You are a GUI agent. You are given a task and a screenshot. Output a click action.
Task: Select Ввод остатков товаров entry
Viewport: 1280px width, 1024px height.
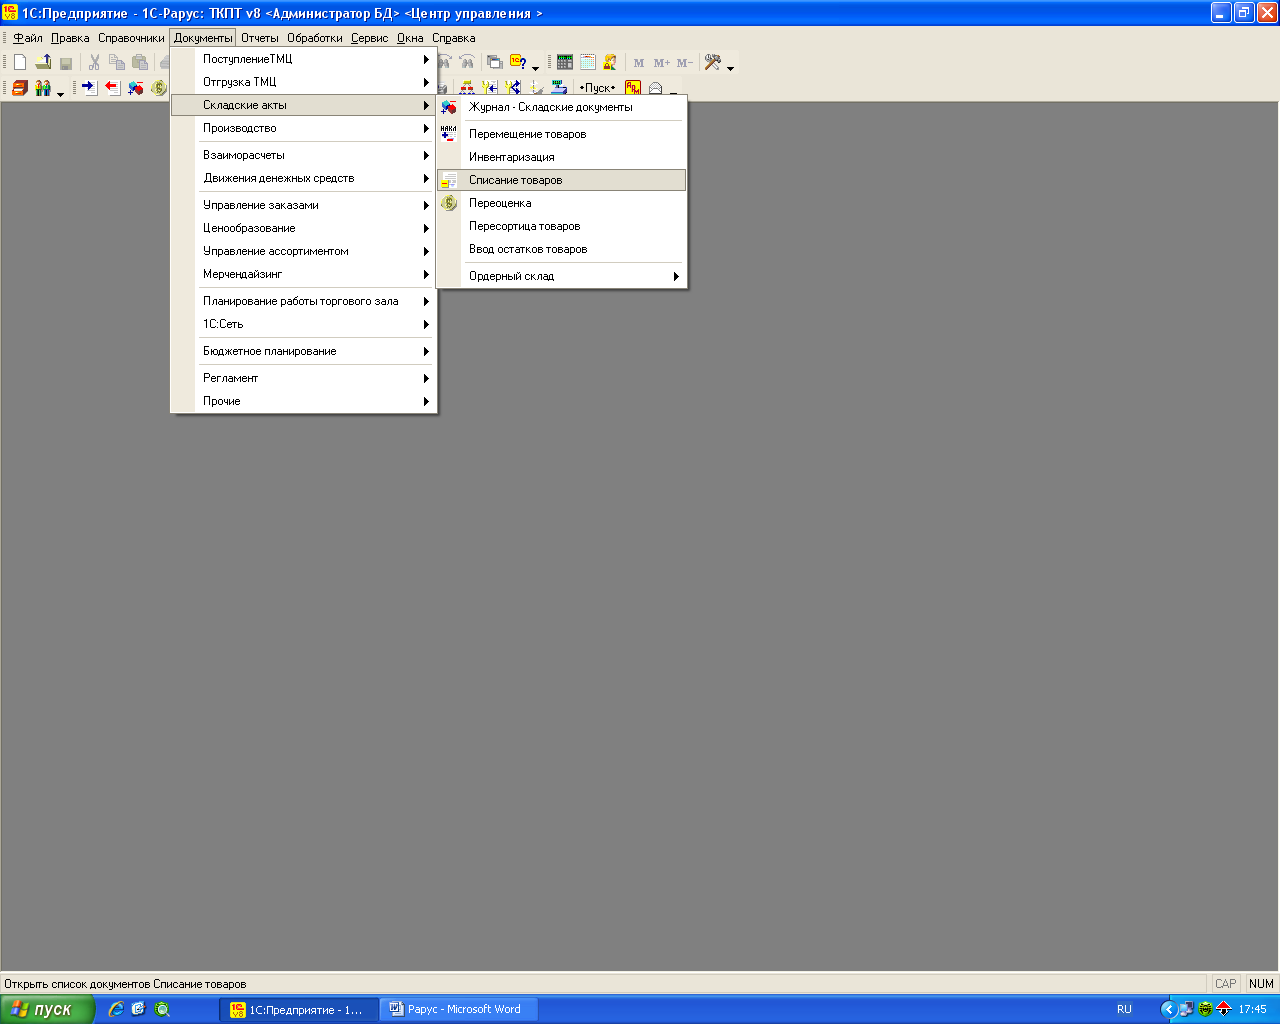tap(562, 249)
